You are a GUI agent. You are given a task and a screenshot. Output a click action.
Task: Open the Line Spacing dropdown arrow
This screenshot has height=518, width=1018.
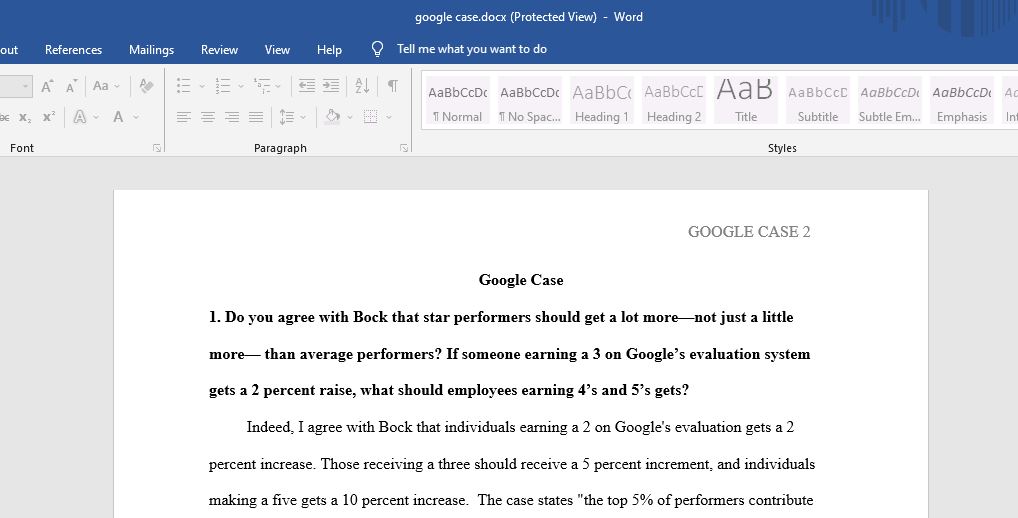click(x=303, y=117)
